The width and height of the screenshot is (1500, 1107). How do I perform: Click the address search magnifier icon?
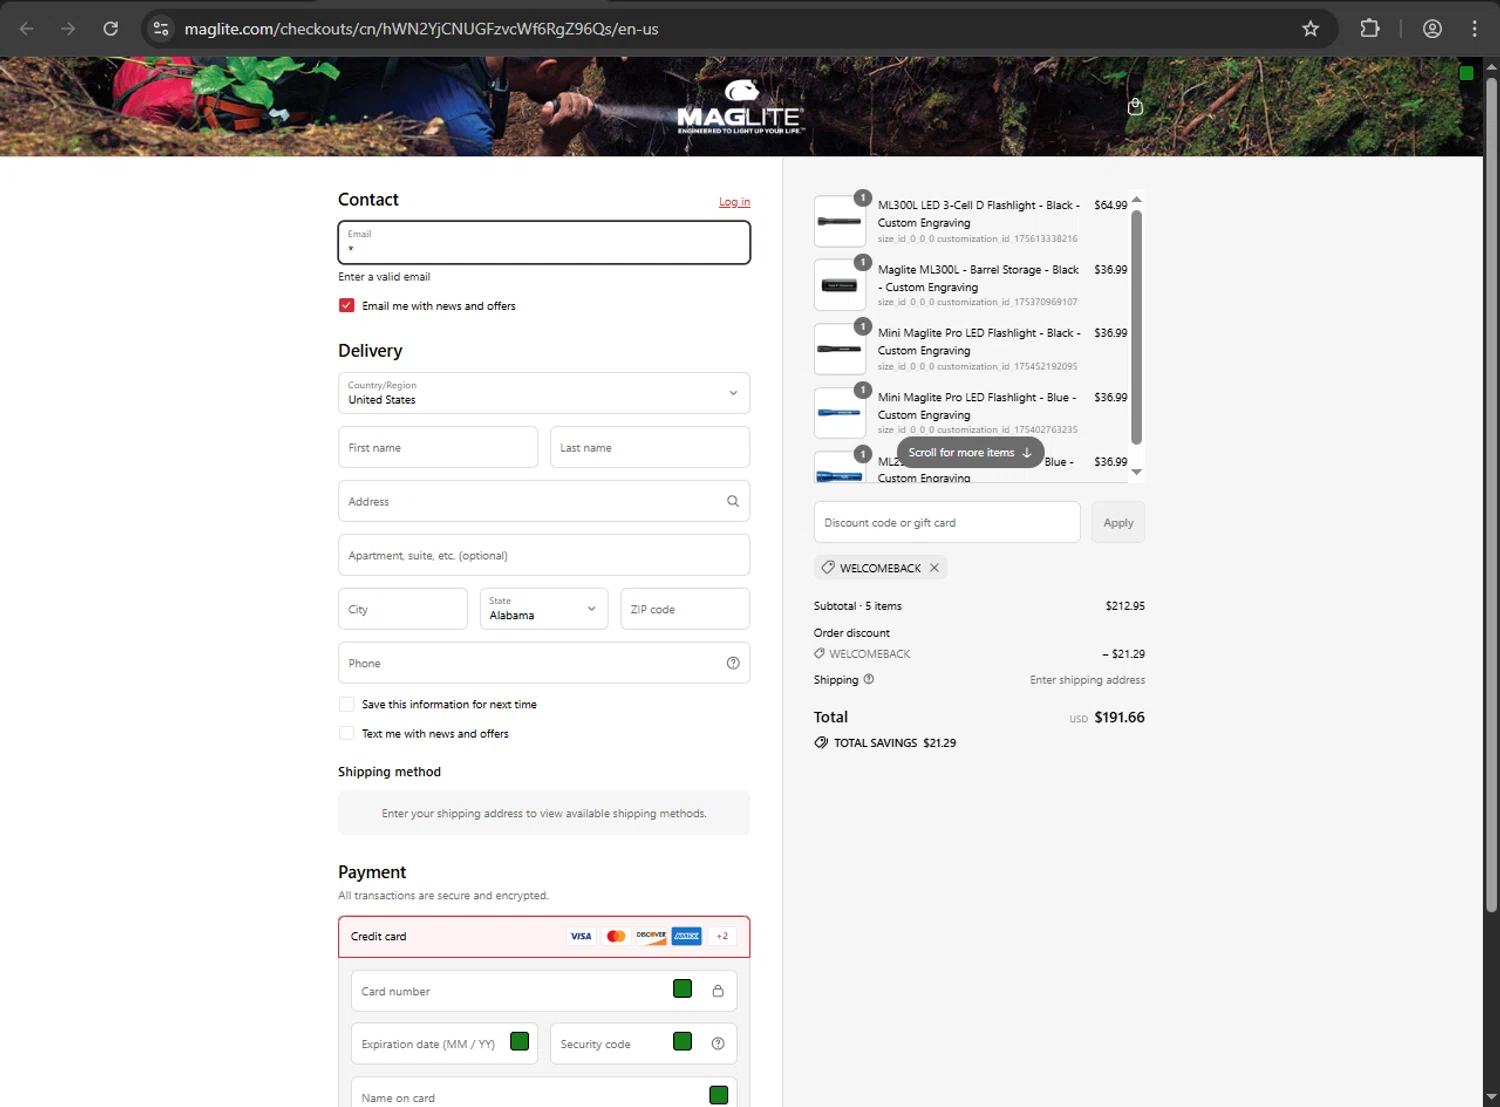click(x=733, y=501)
